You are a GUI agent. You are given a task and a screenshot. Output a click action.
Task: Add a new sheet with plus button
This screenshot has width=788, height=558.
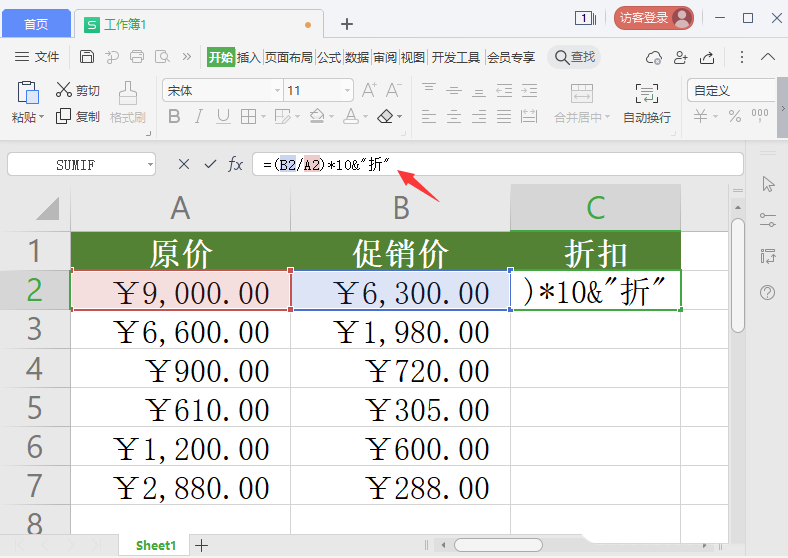pos(201,545)
